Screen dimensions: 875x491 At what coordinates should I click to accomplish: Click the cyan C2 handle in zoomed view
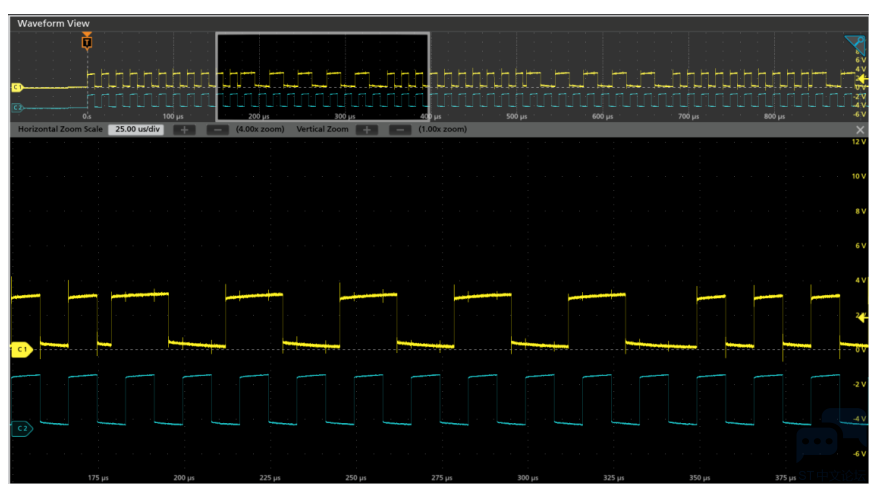click(22, 429)
